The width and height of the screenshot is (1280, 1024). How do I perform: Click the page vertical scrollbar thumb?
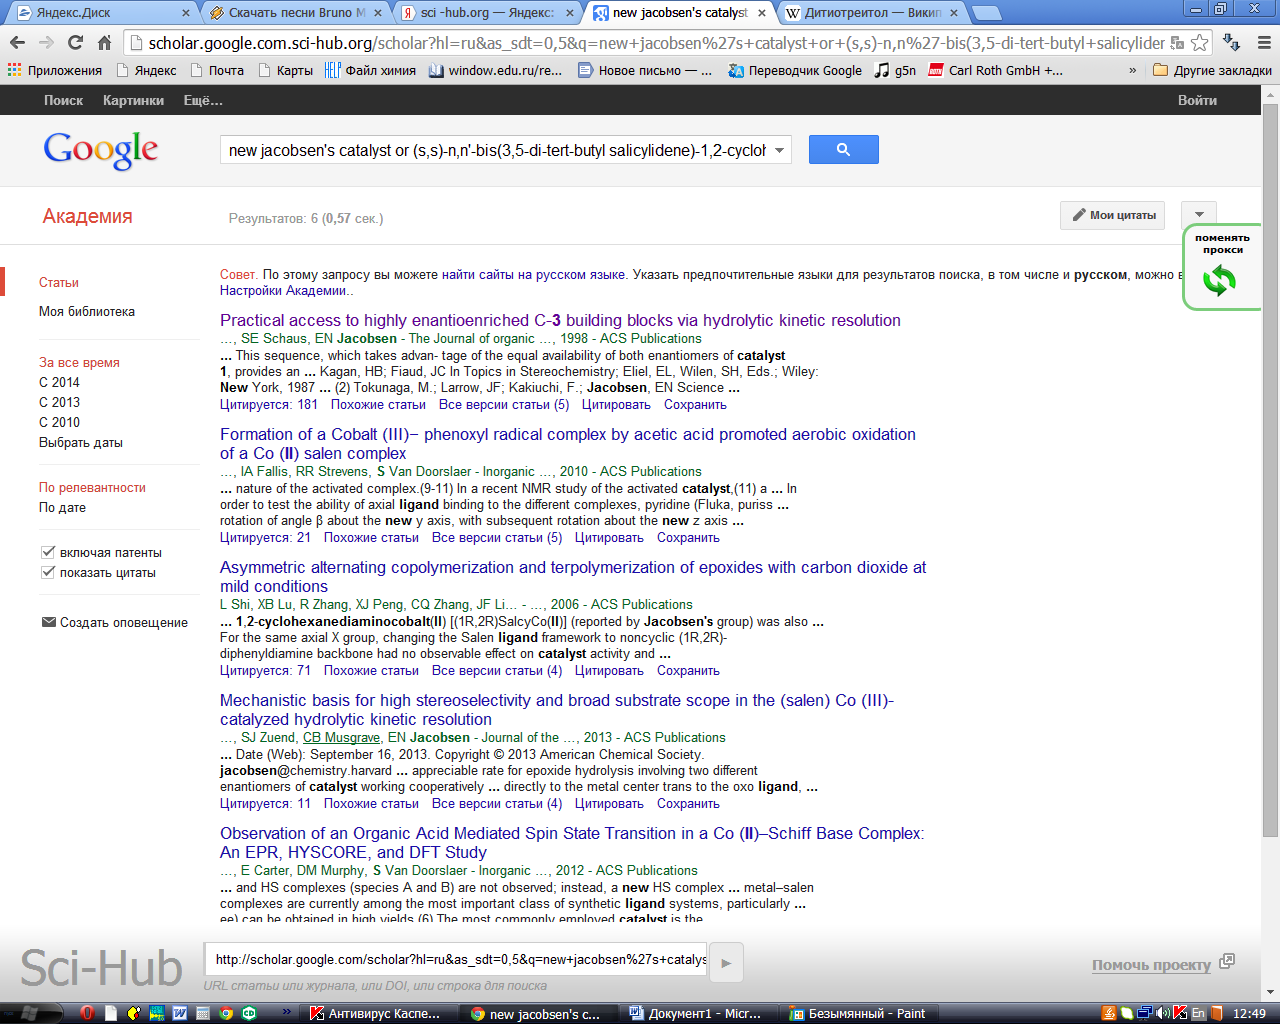pos(1271,470)
